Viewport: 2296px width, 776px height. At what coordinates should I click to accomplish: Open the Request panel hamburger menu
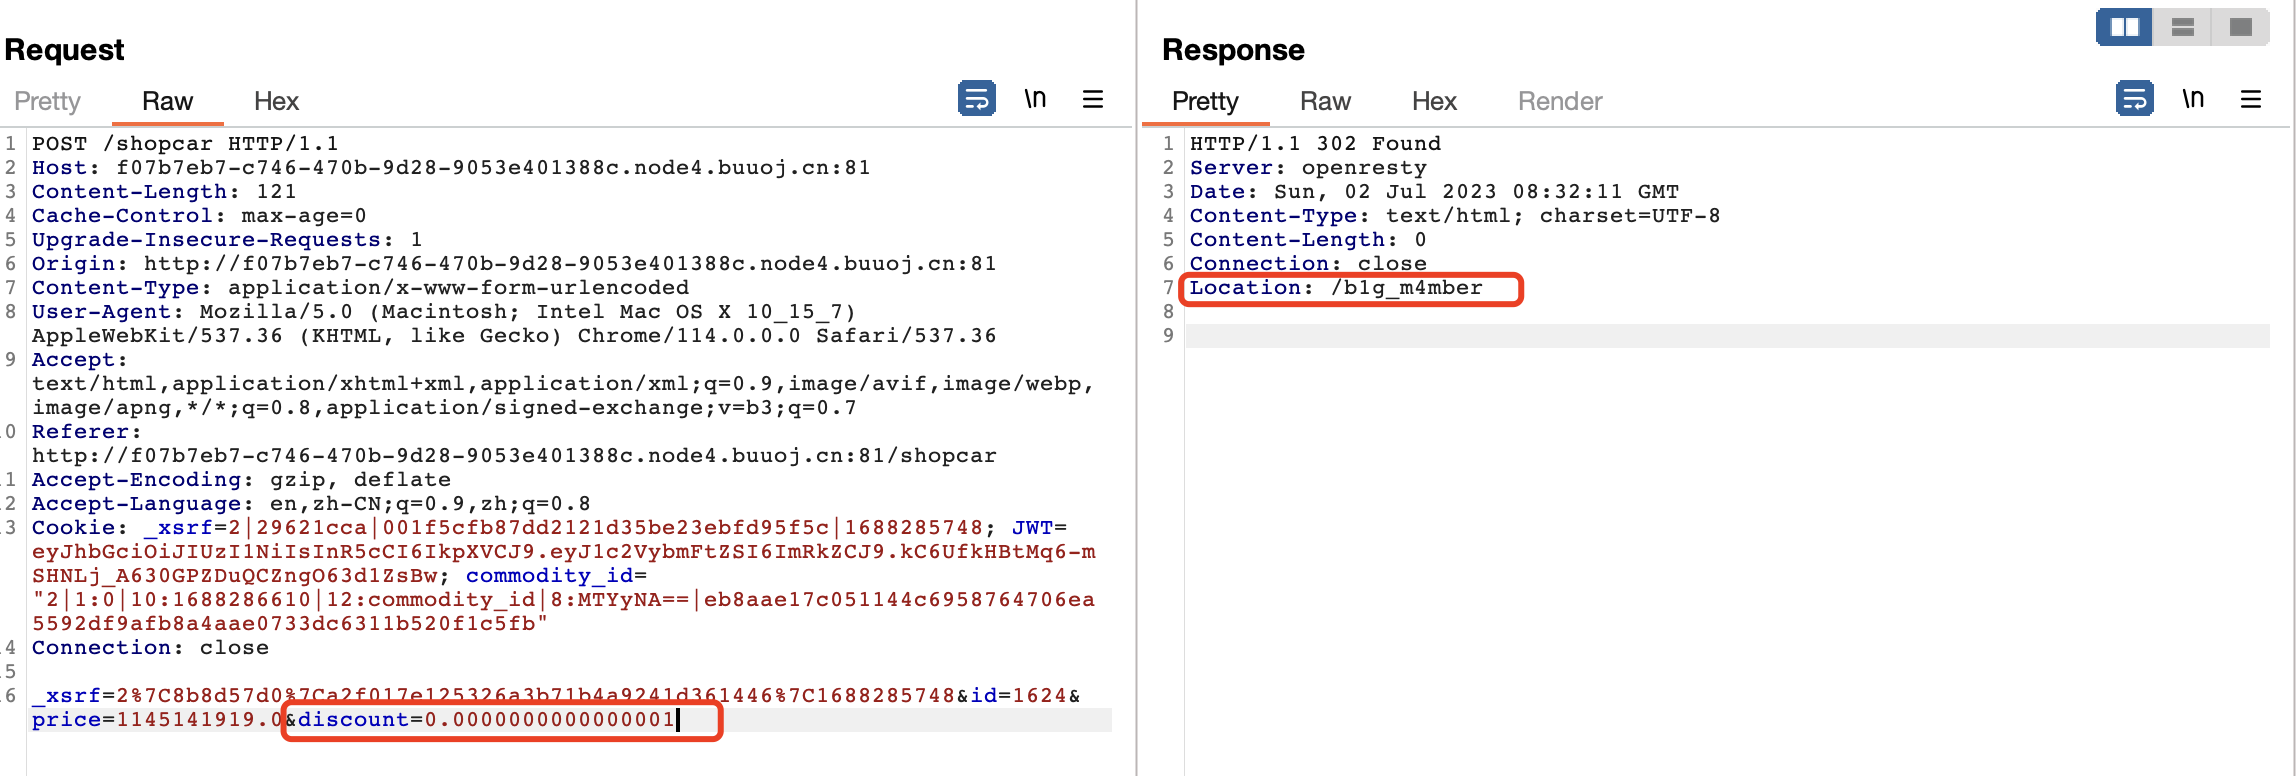click(x=1093, y=99)
